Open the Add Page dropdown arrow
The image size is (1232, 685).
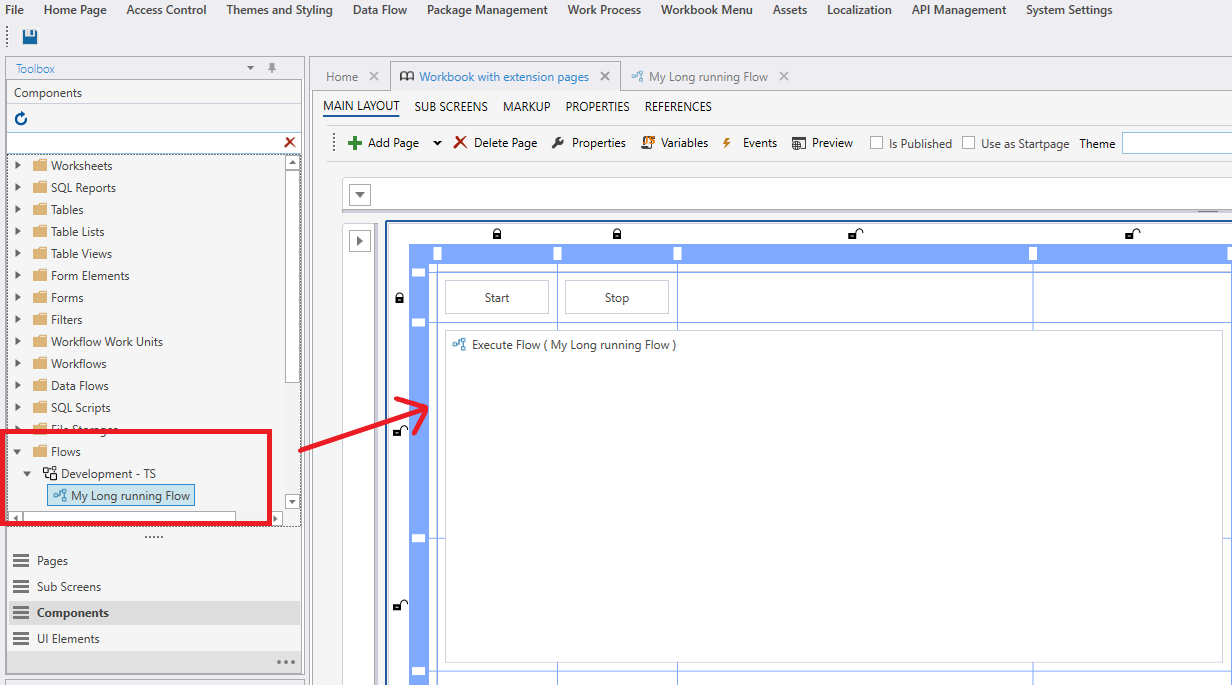tap(437, 143)
